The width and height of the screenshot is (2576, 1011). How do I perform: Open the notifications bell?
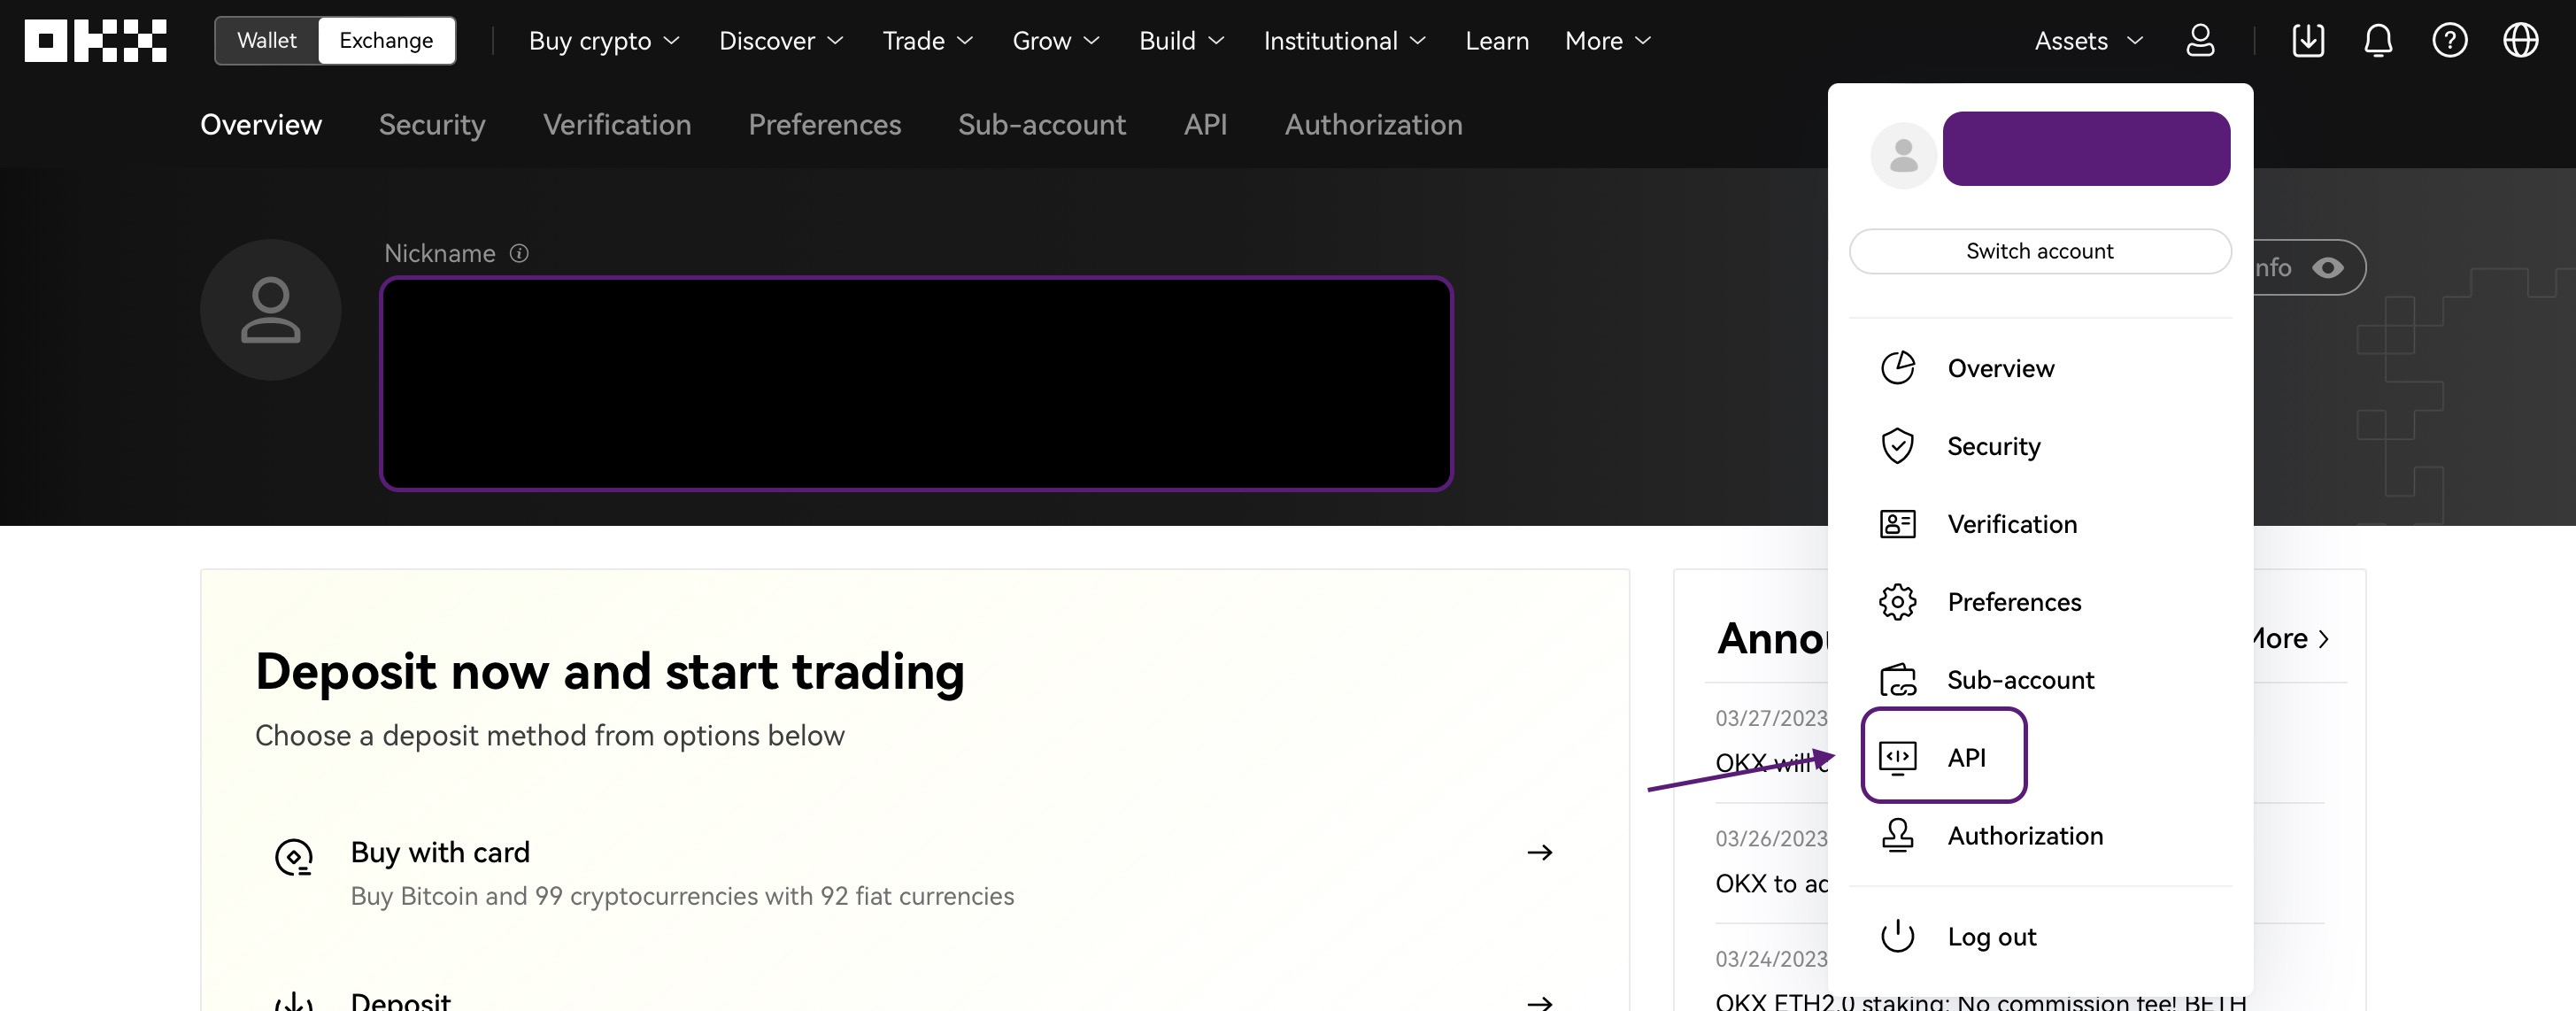click(2378, 41)
